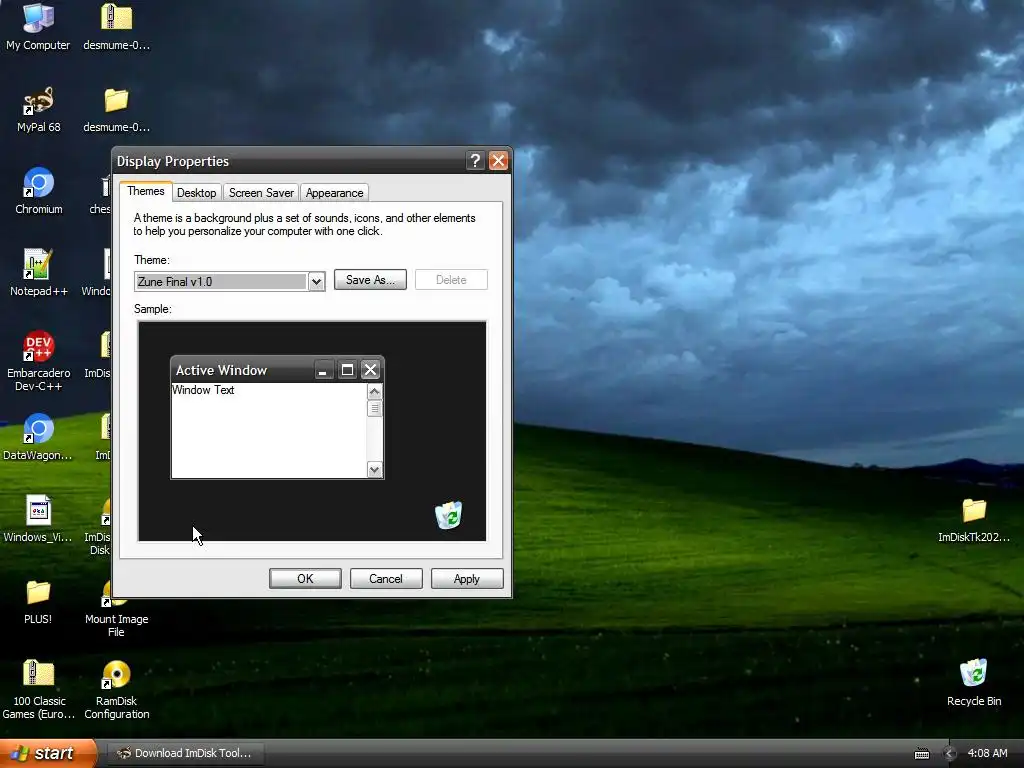Select the Chromium desktop shortcut

tap(39, 191)
